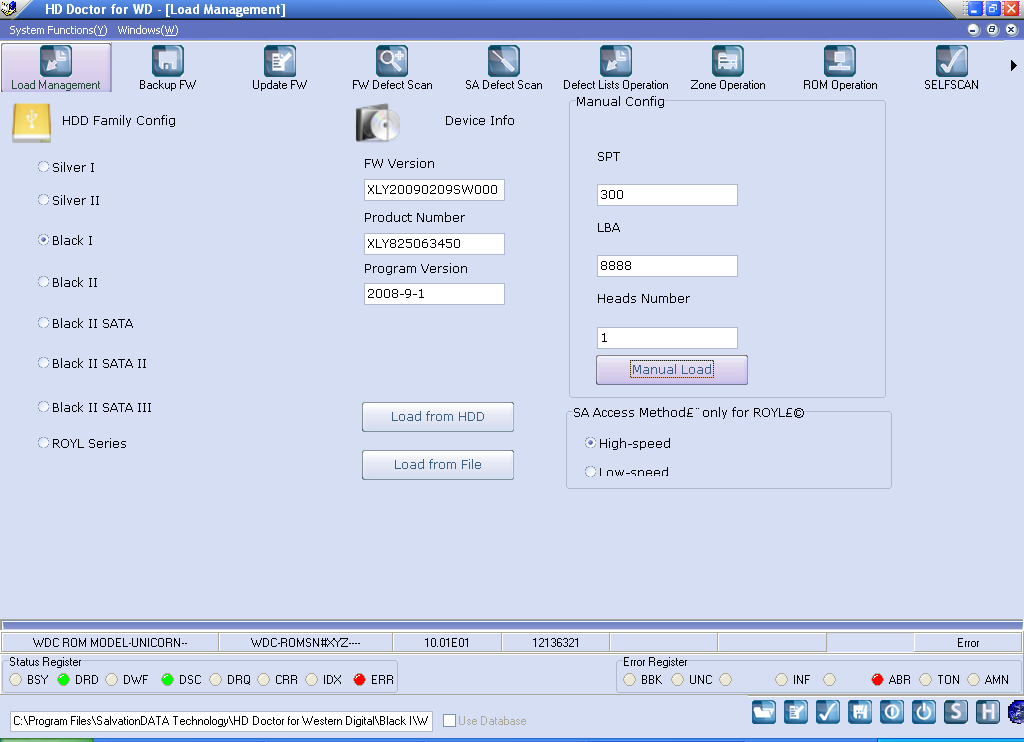Click the FW Version field

click(x=434, y=189)
